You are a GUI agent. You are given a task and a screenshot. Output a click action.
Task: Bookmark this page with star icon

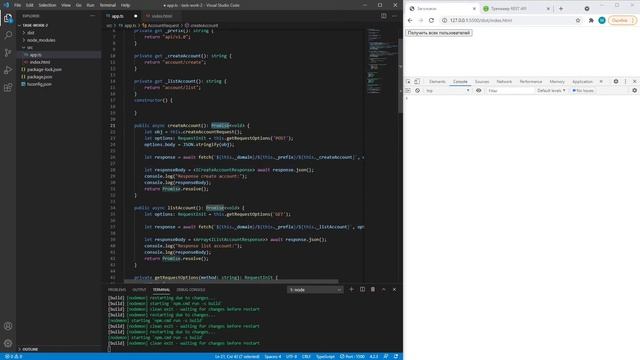[x=578, y=20]
